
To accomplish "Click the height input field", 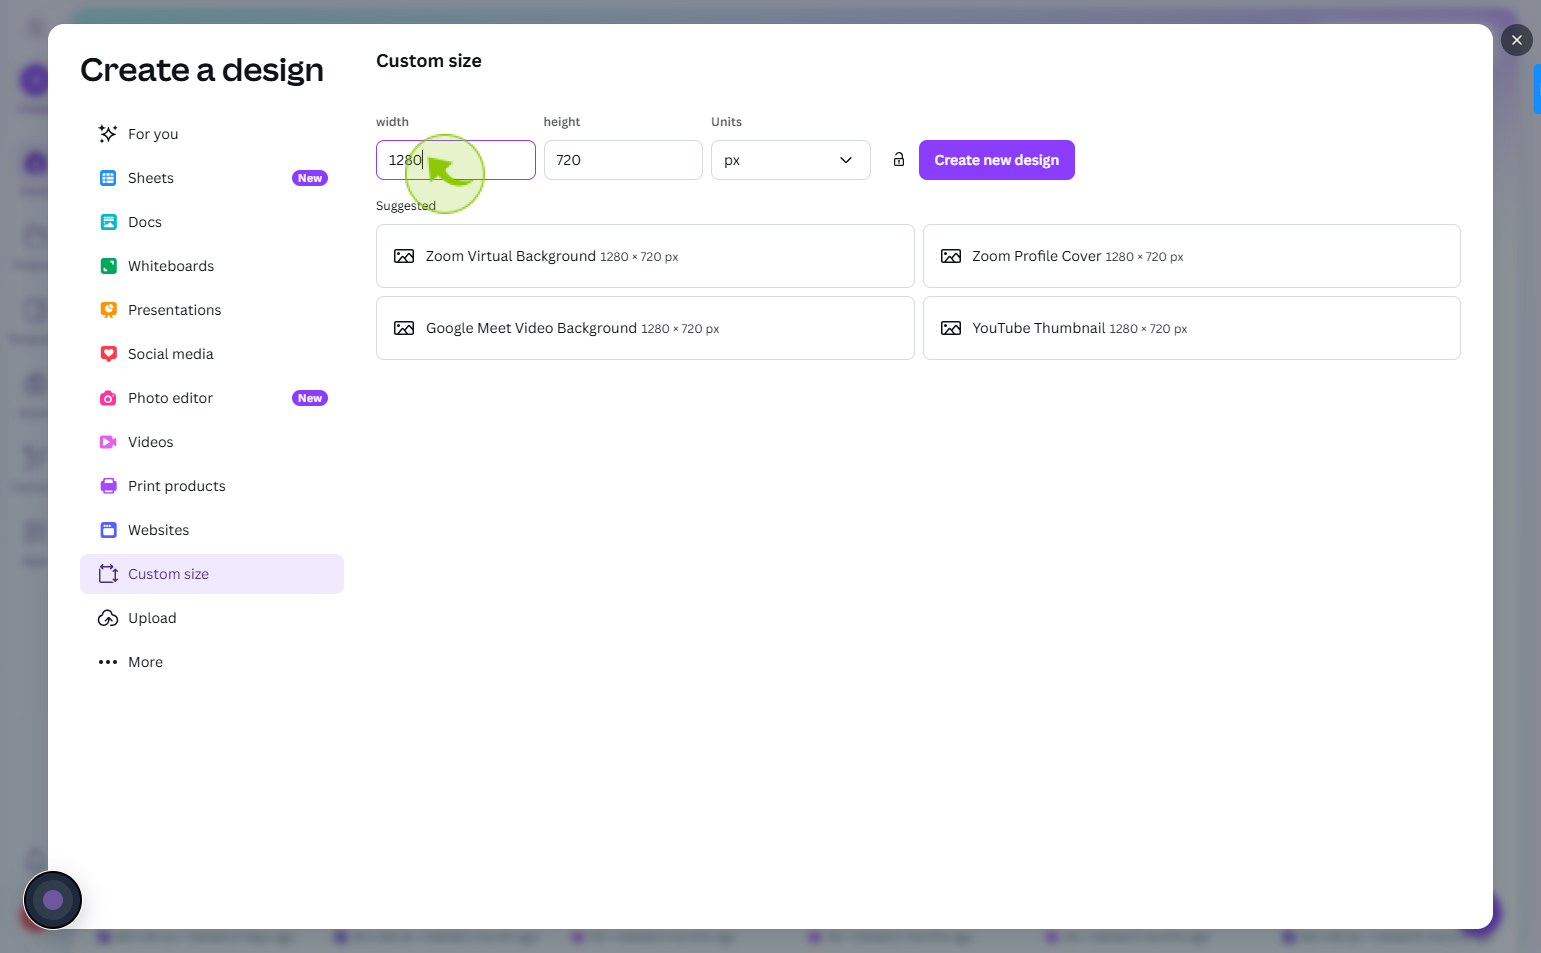I will tap(623, 160).
